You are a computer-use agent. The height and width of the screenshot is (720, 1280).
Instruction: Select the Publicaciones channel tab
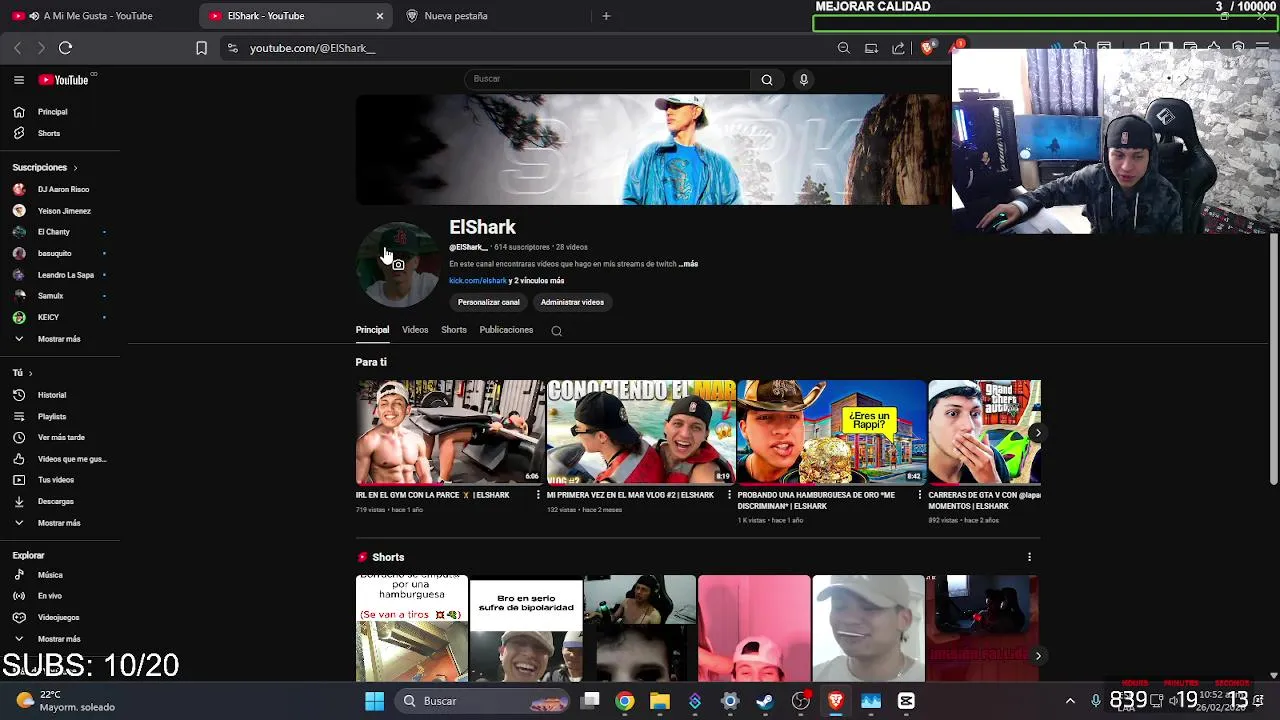click(x=506, y=330)
